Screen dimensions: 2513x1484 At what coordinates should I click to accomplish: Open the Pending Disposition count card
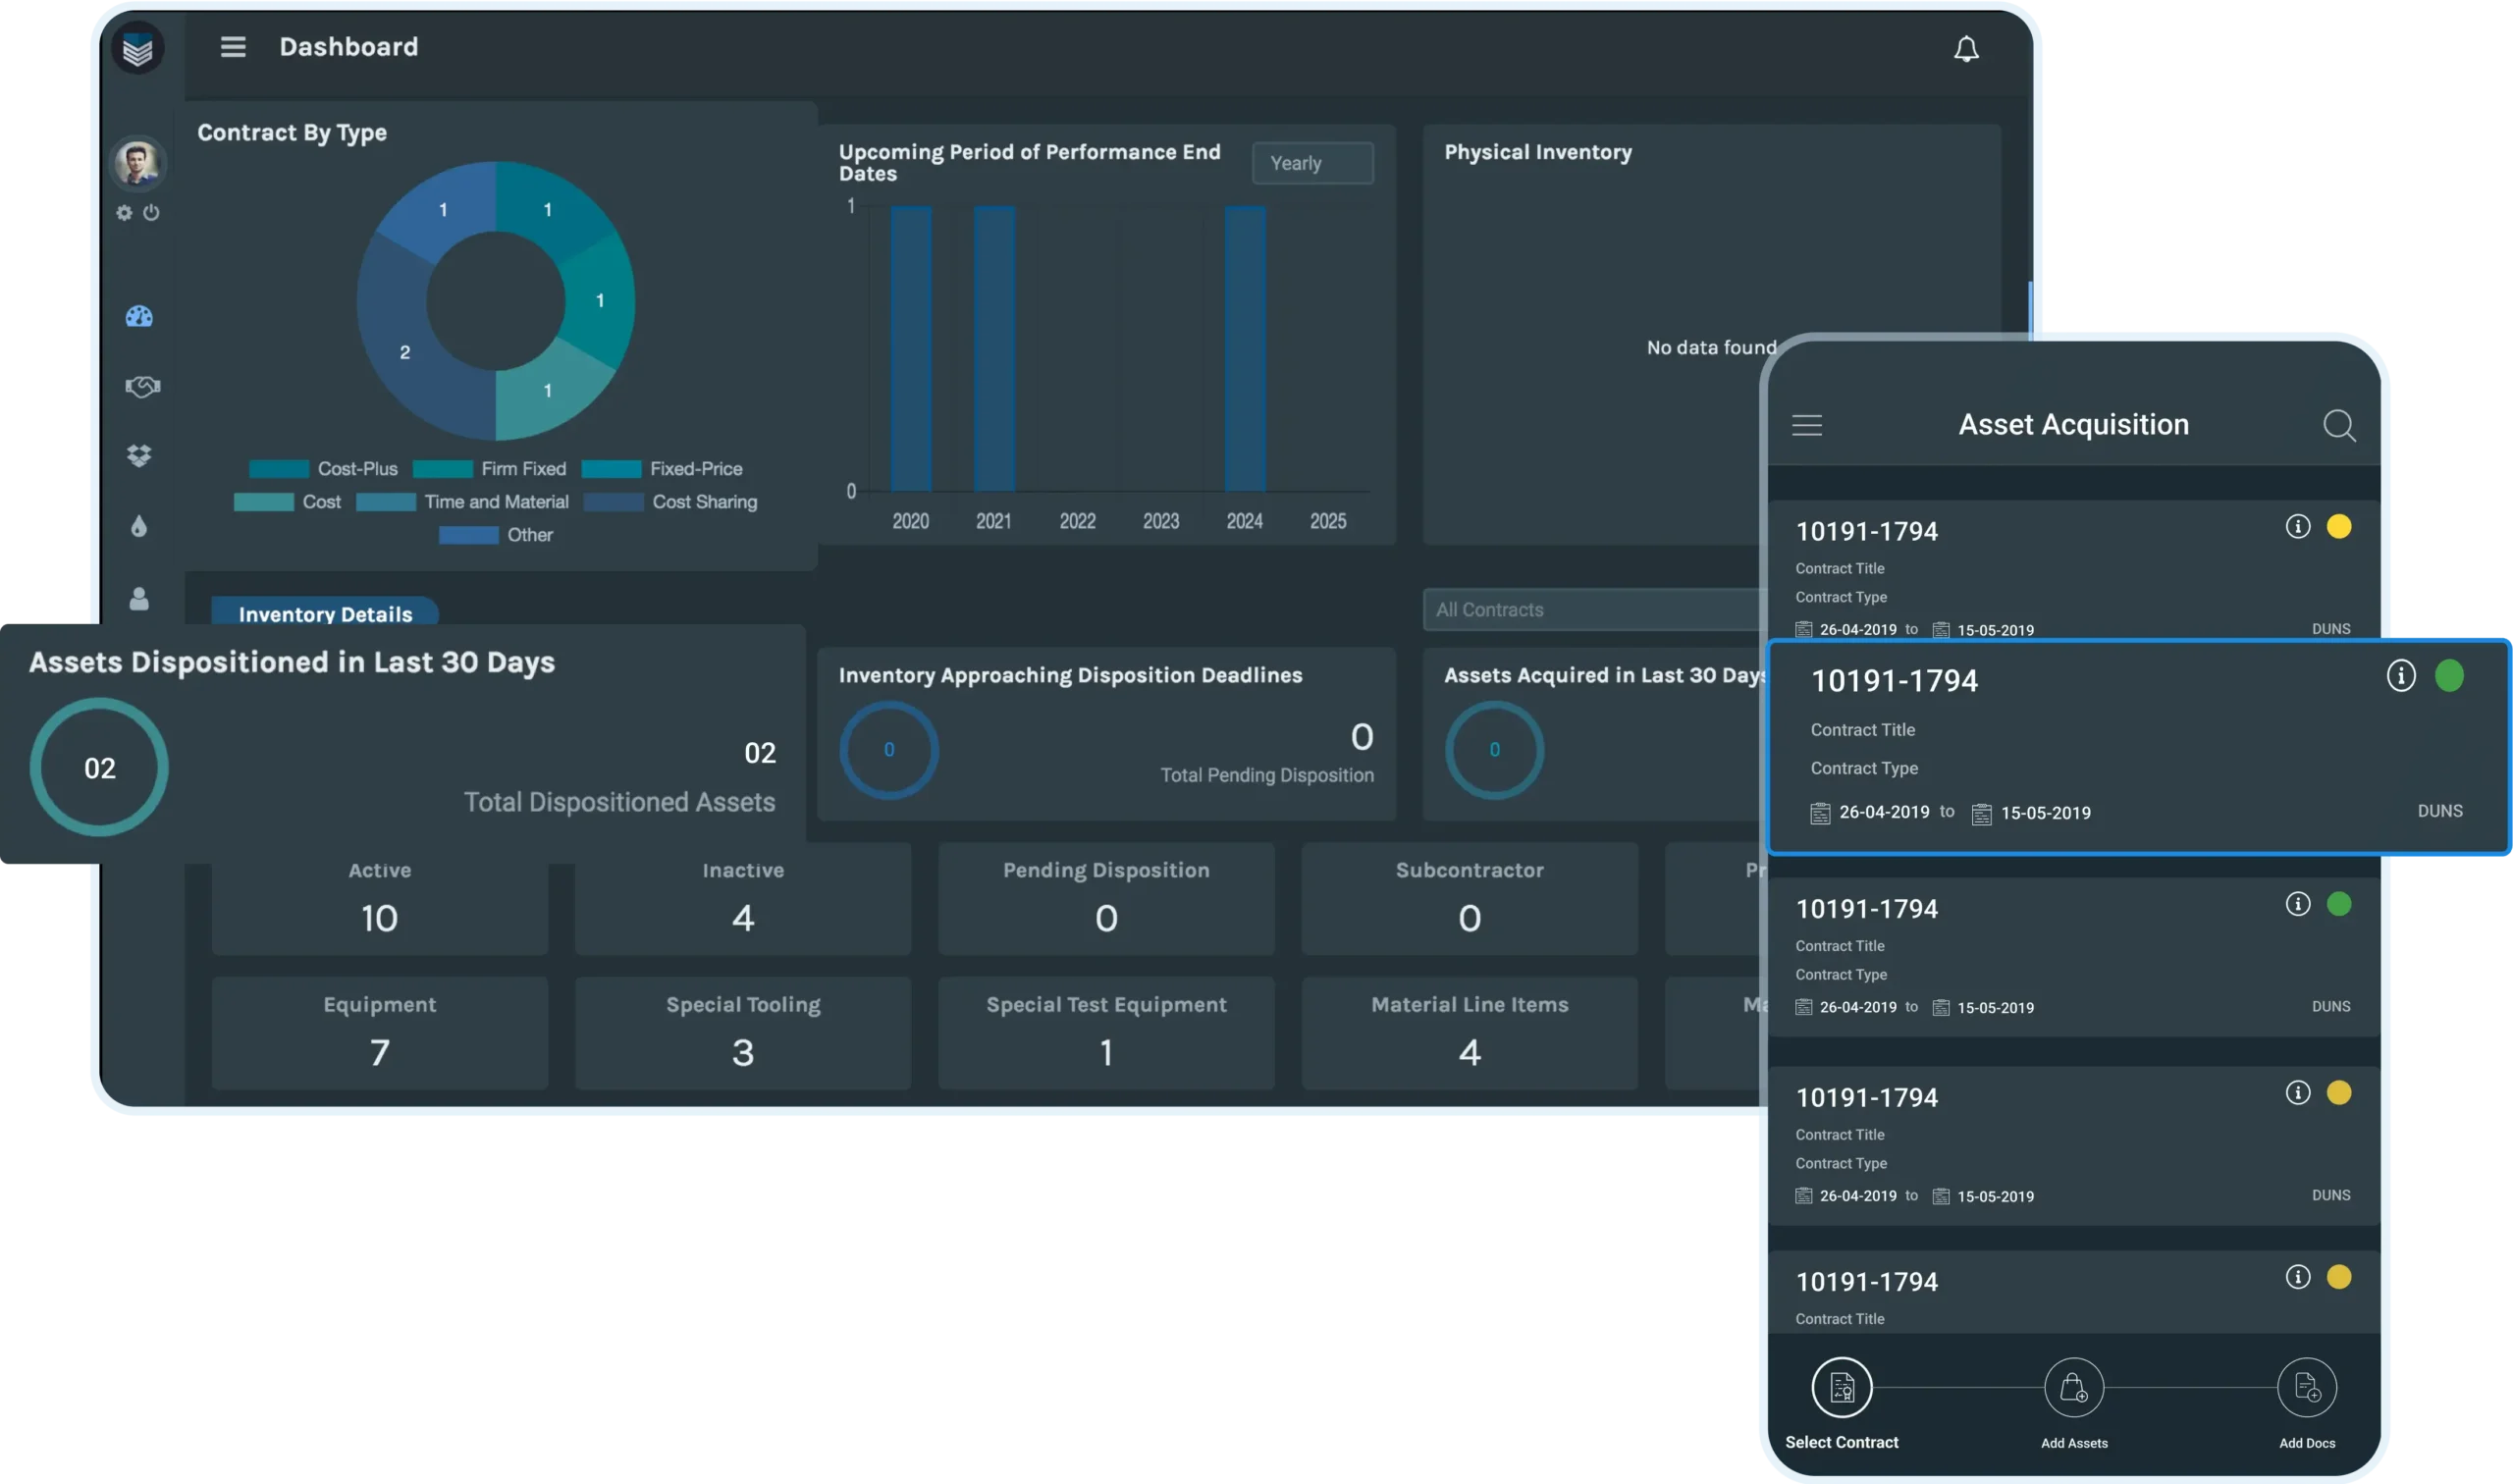1105,898
